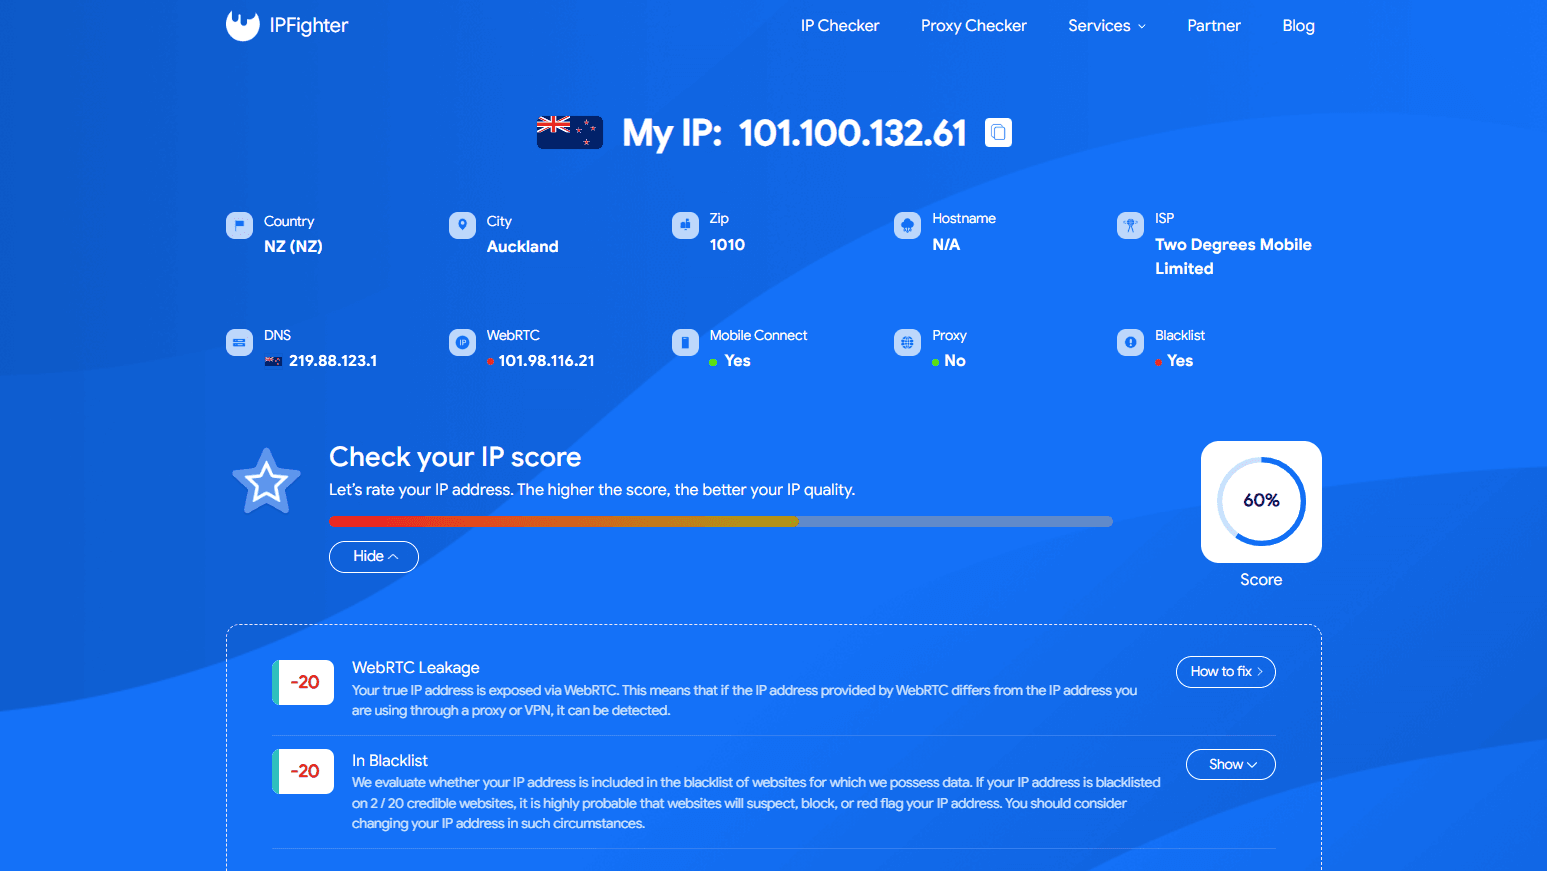
Task: Click the Score label under the 60% circle
Action: (x=1261, y=580)
